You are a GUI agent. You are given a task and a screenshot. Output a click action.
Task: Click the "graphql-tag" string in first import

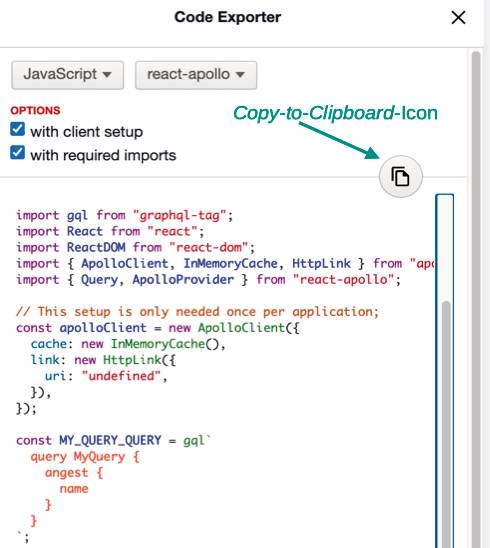180,215
